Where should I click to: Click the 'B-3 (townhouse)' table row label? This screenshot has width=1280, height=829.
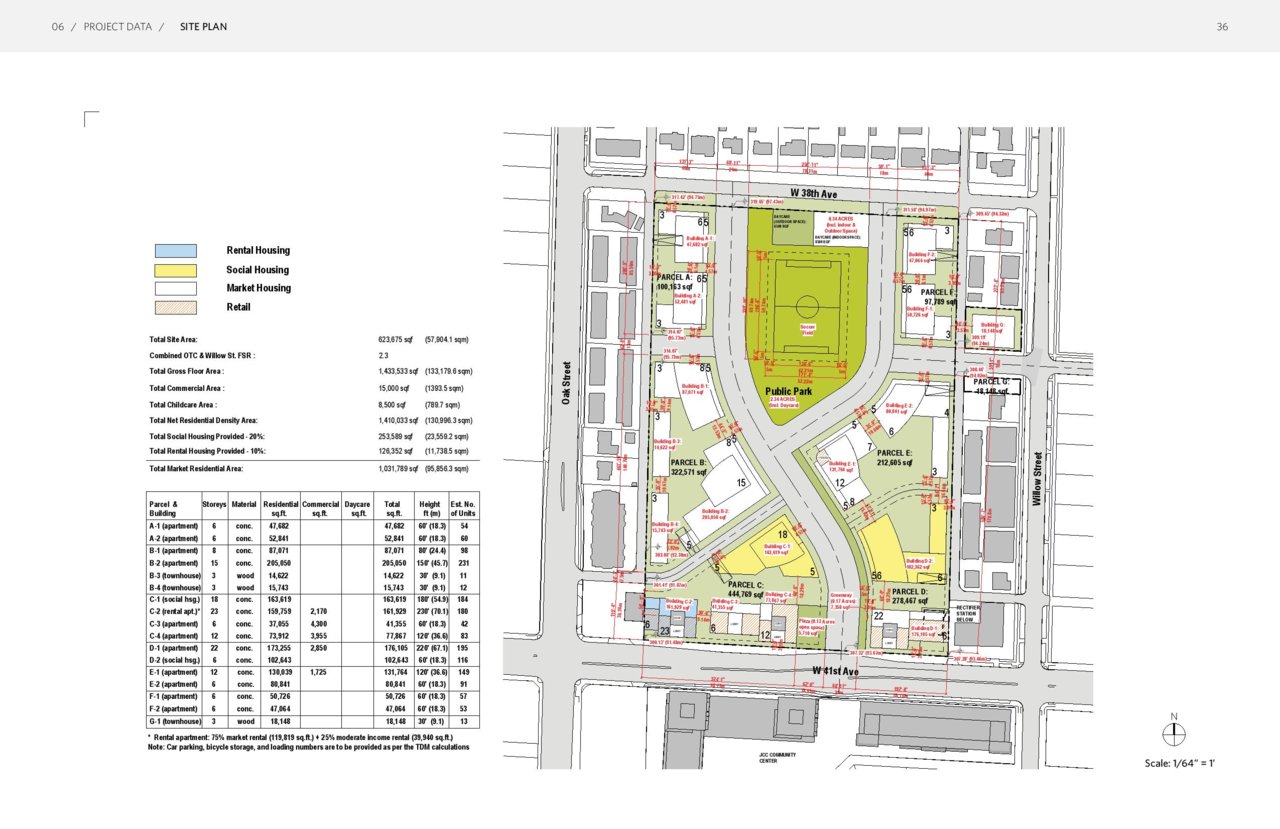pyautogui.click(x=174, y=576)
